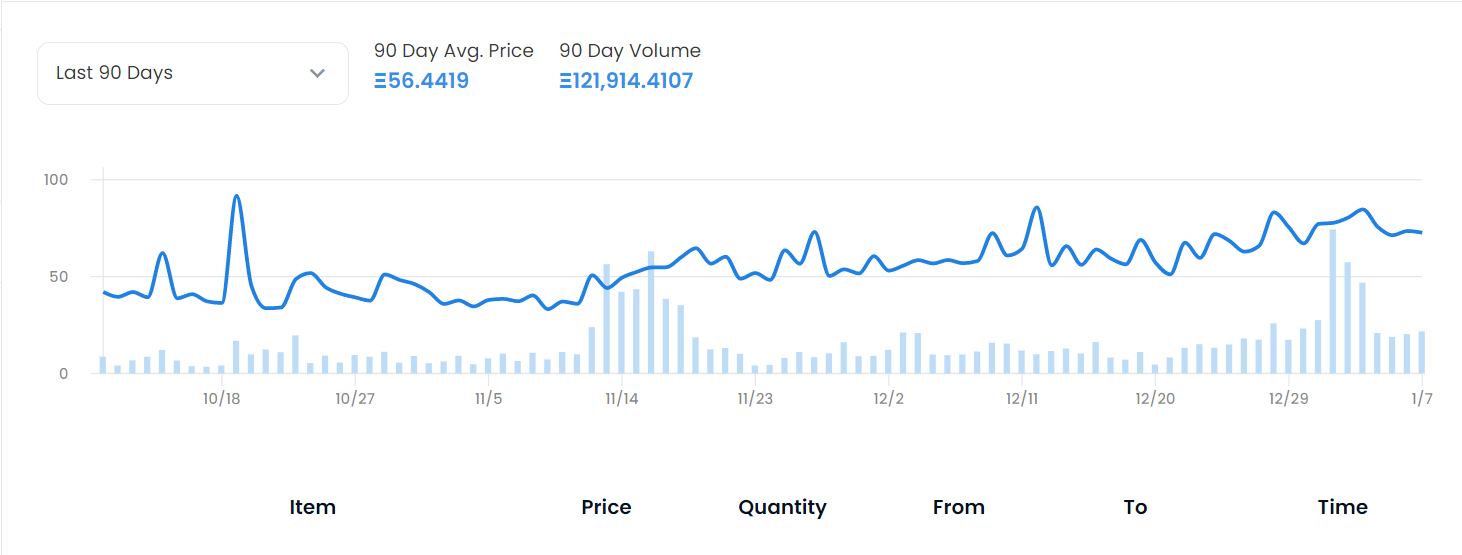Click the 12/11 date label on the chart axis
Screen dimensions: 1462x555
pyautogui.click(x=1021, y=398)
